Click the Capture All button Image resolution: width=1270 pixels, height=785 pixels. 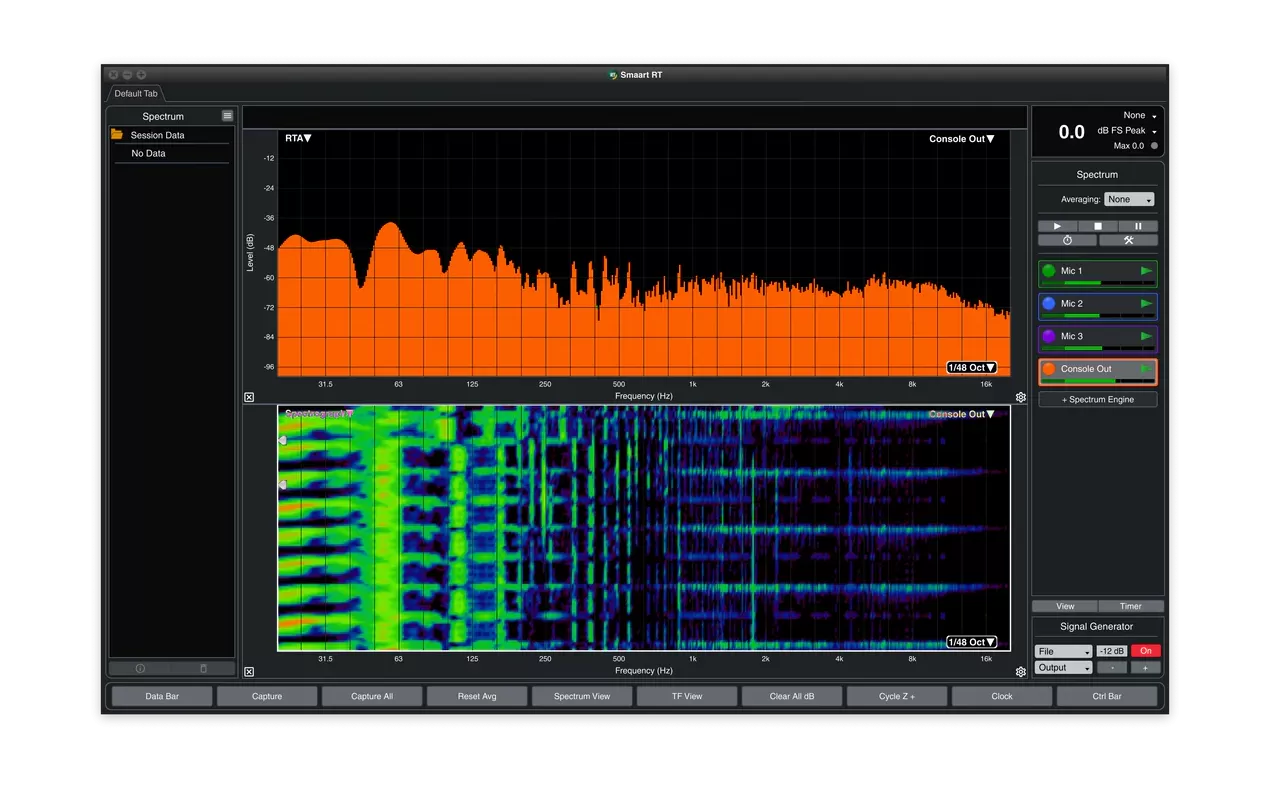[x=372, y=696]
